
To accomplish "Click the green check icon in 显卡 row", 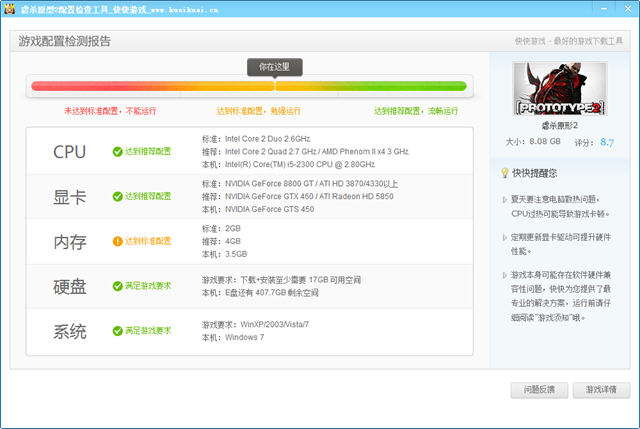I will pyautogui.click(x=118, y=196).
